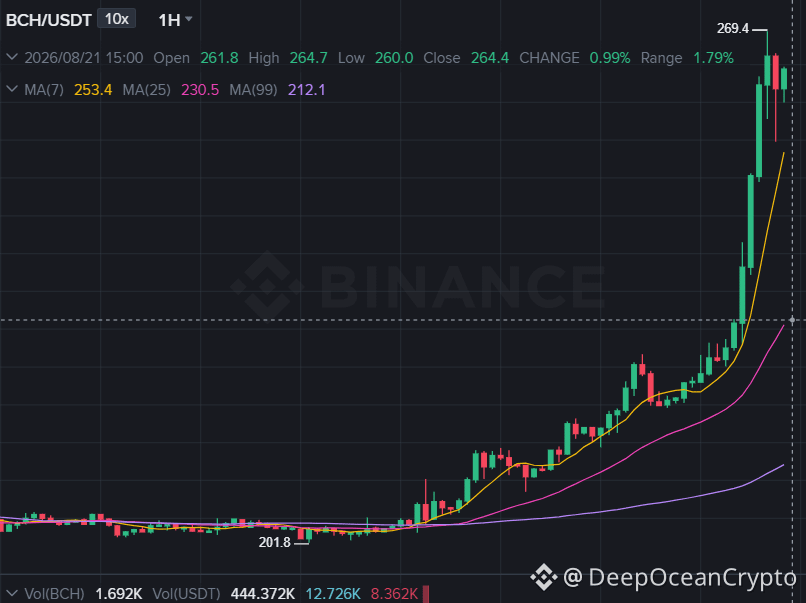Click the Close value 264.4

[x=490, y=58]
